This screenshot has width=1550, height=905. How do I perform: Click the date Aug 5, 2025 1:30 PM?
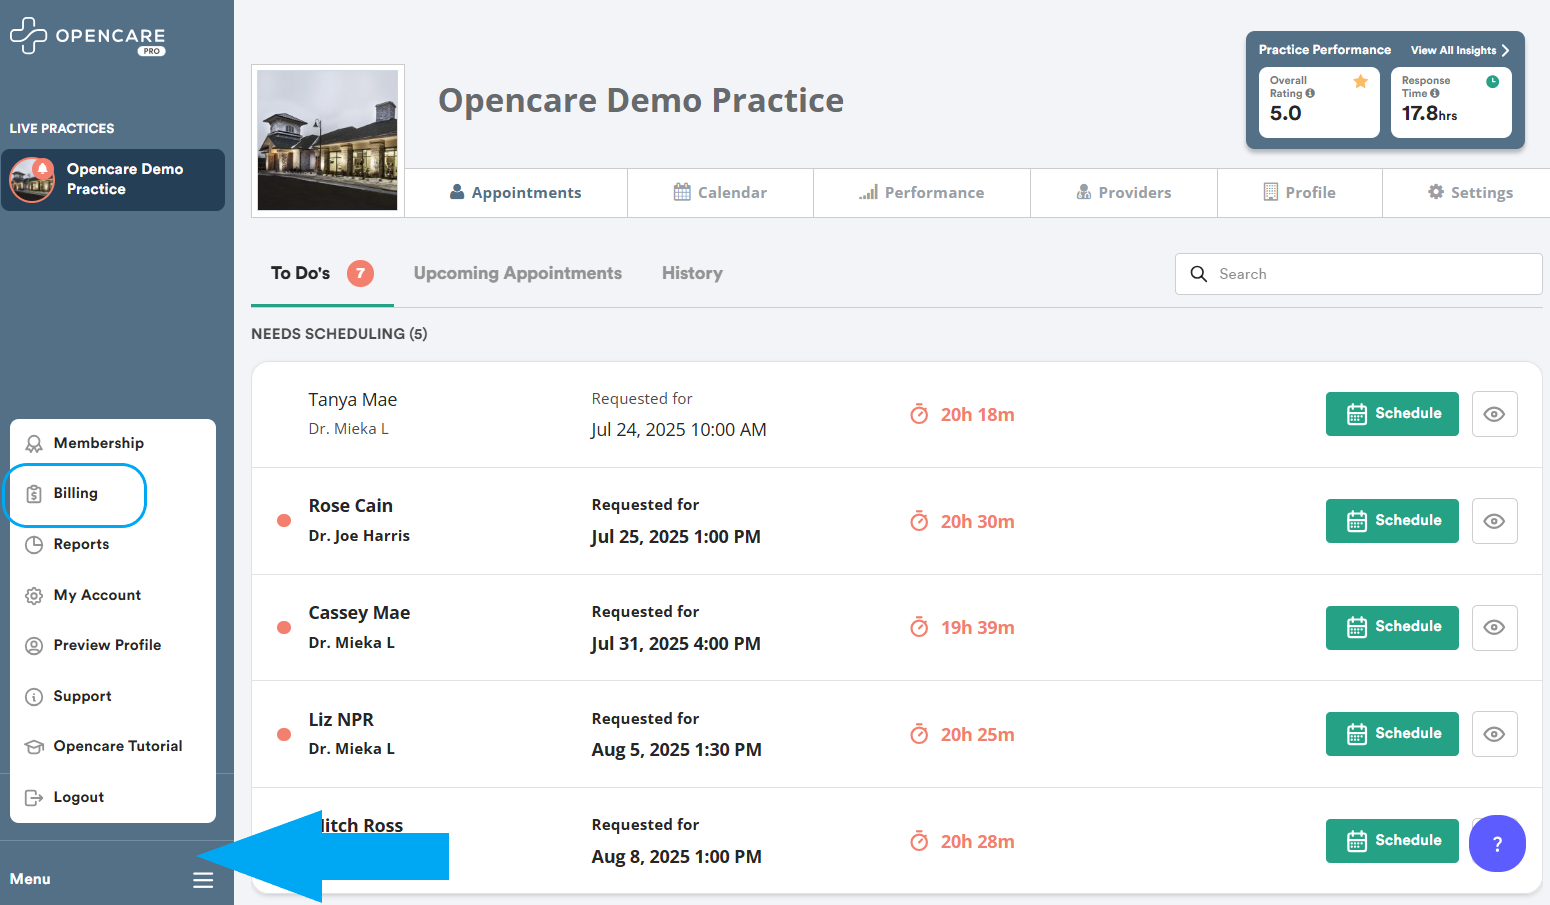click(x=677, y=750)
